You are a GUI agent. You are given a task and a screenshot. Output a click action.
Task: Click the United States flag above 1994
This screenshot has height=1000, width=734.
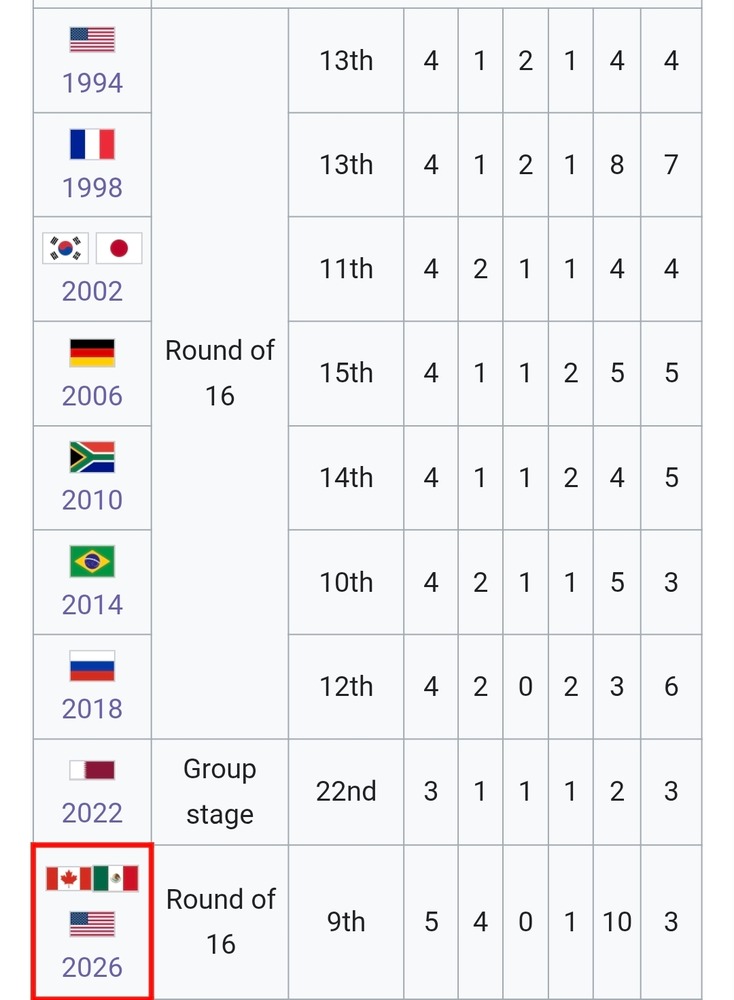[92, 40]
